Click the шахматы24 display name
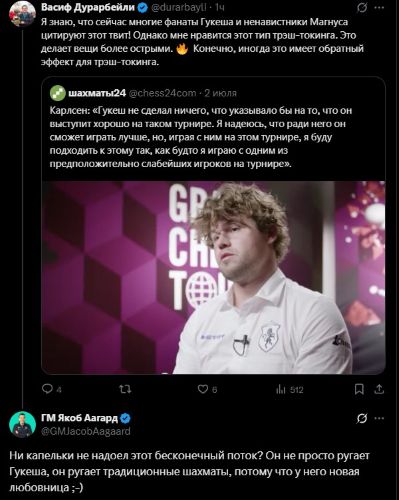 point(97,93)
